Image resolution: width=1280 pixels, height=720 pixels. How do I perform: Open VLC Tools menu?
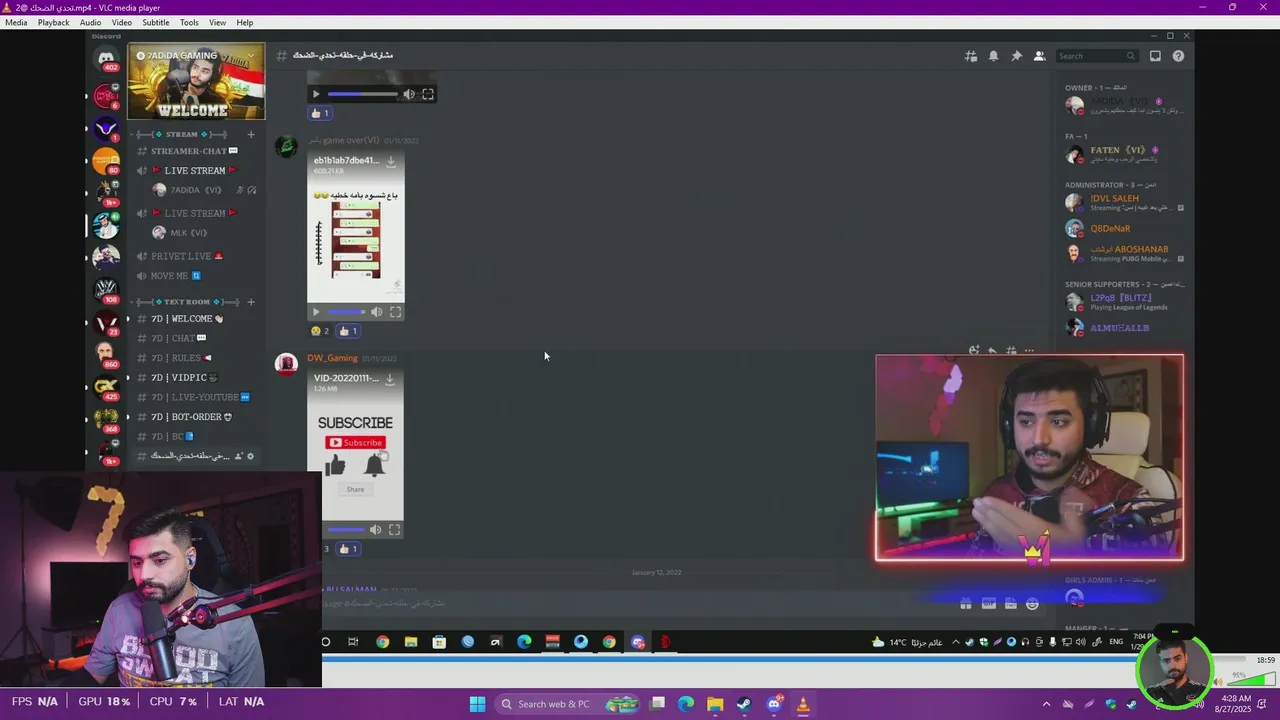point(189,22)
